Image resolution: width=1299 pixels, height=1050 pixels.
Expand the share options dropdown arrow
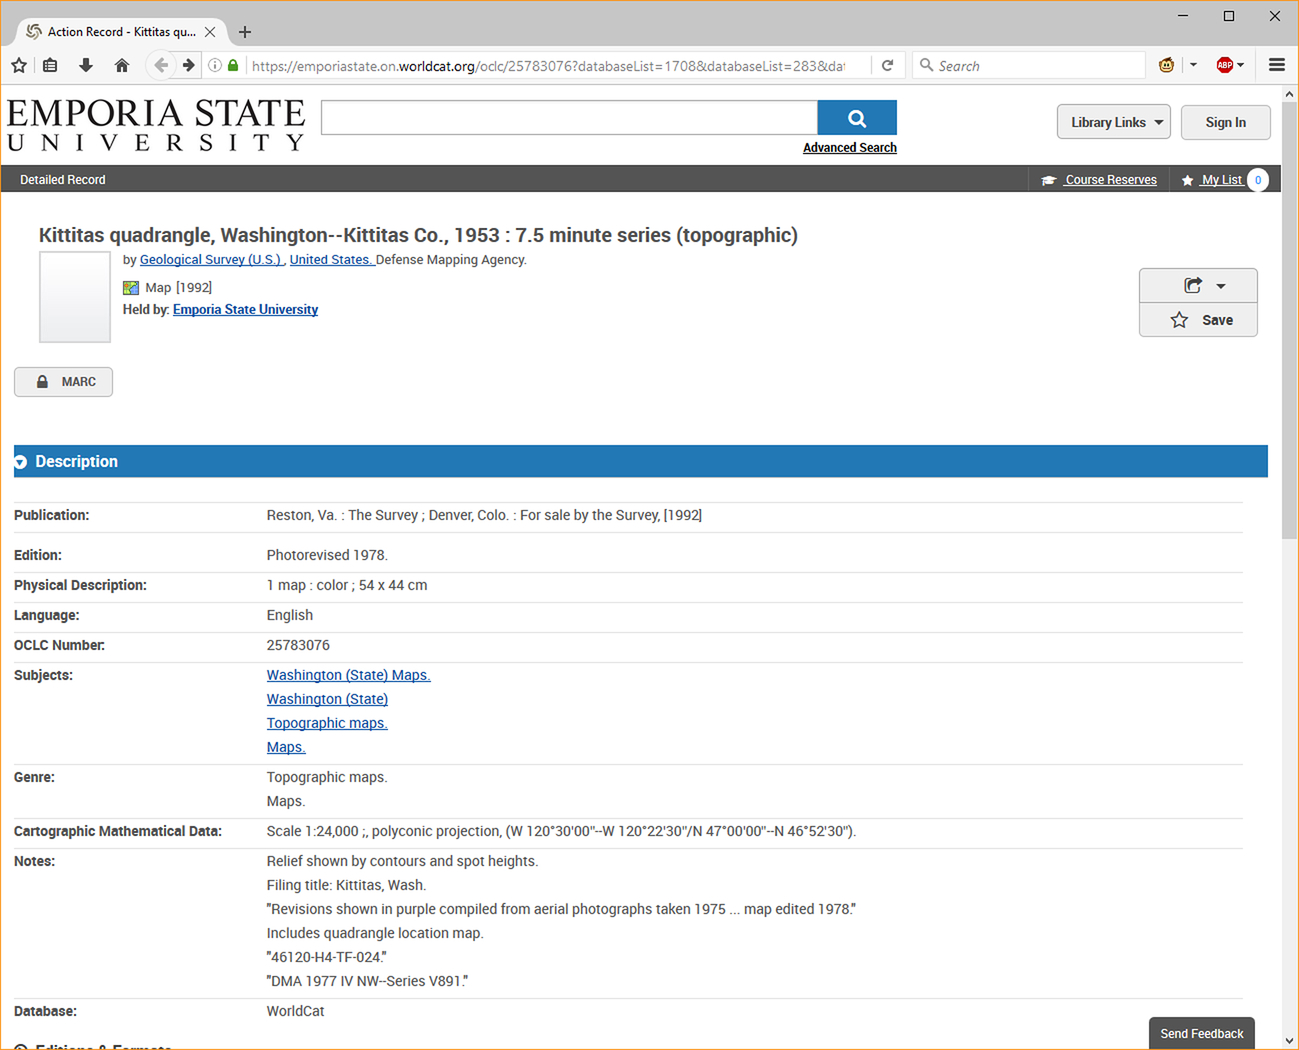click(x=1221, y=286)
